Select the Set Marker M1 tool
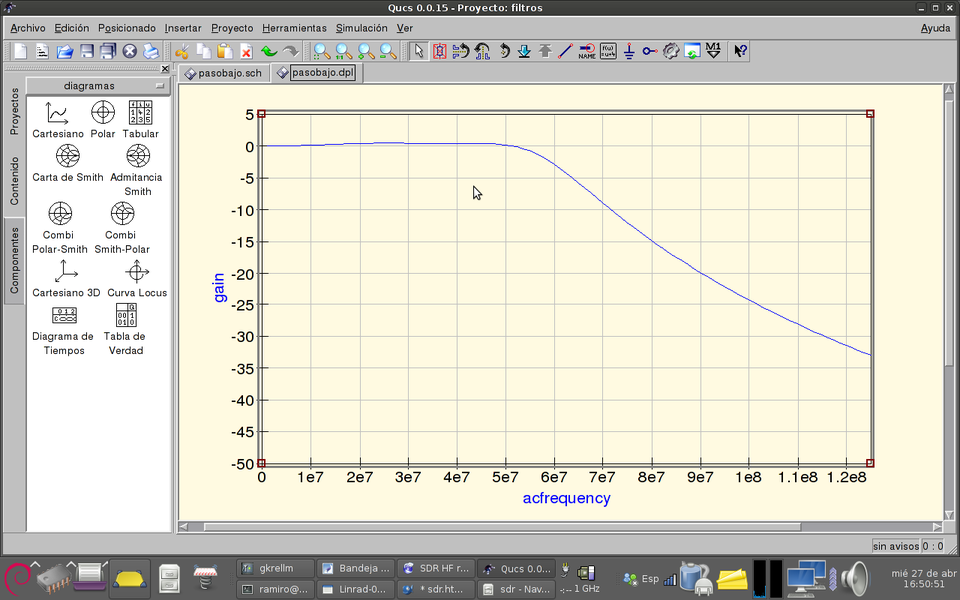This screenshot has height=600, width=960. pos(713,51)
